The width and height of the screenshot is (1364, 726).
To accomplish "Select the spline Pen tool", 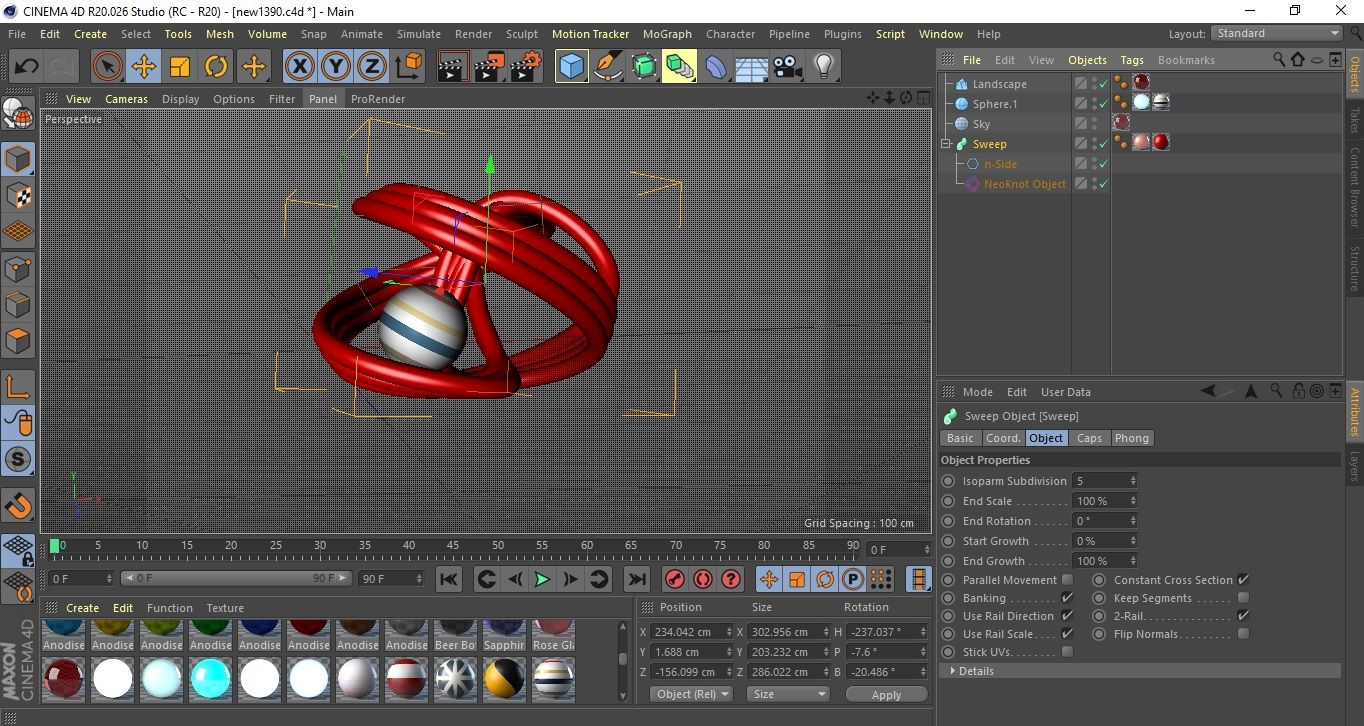I will coord(607,67).
